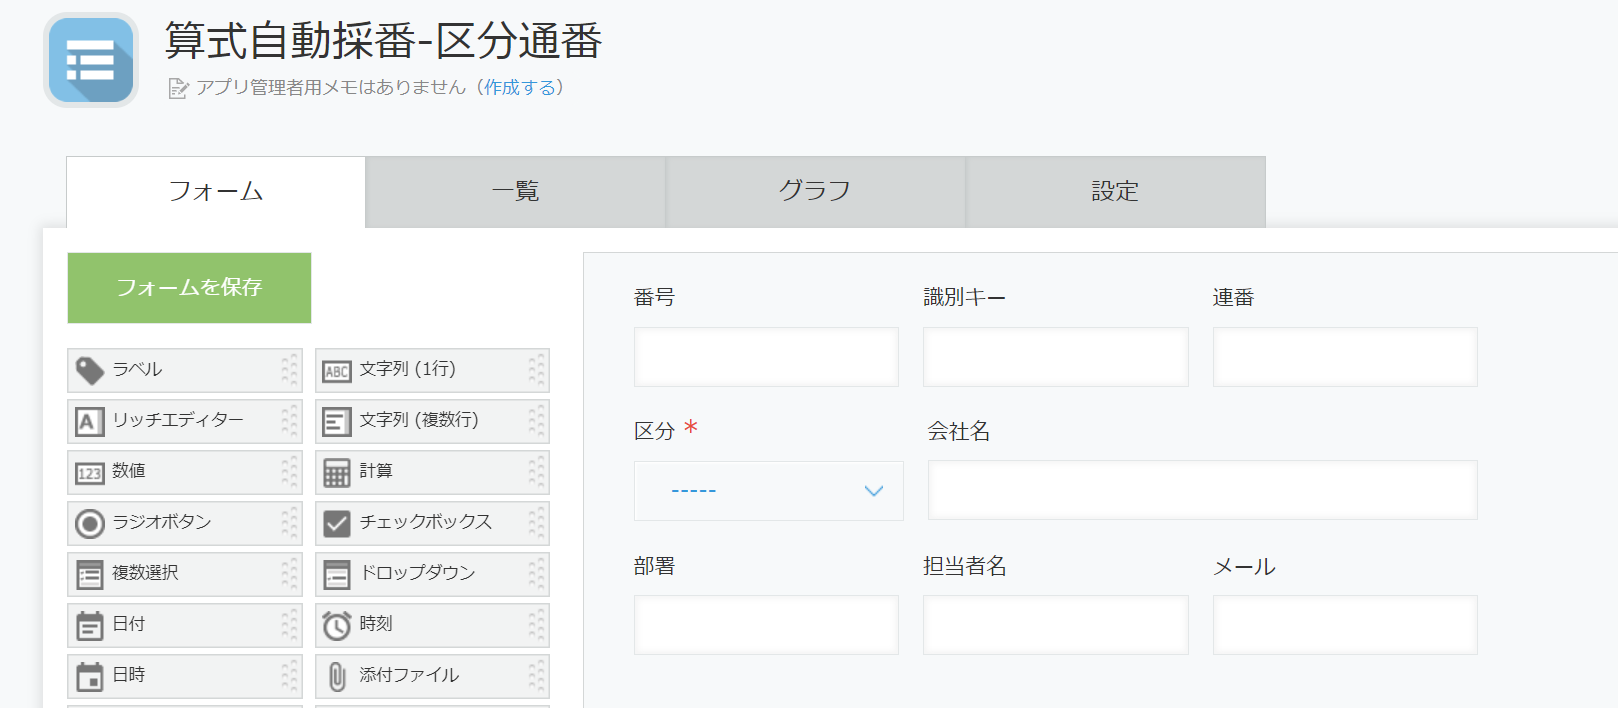Click into the 会社名 input field

click(x=1203, y=490)
